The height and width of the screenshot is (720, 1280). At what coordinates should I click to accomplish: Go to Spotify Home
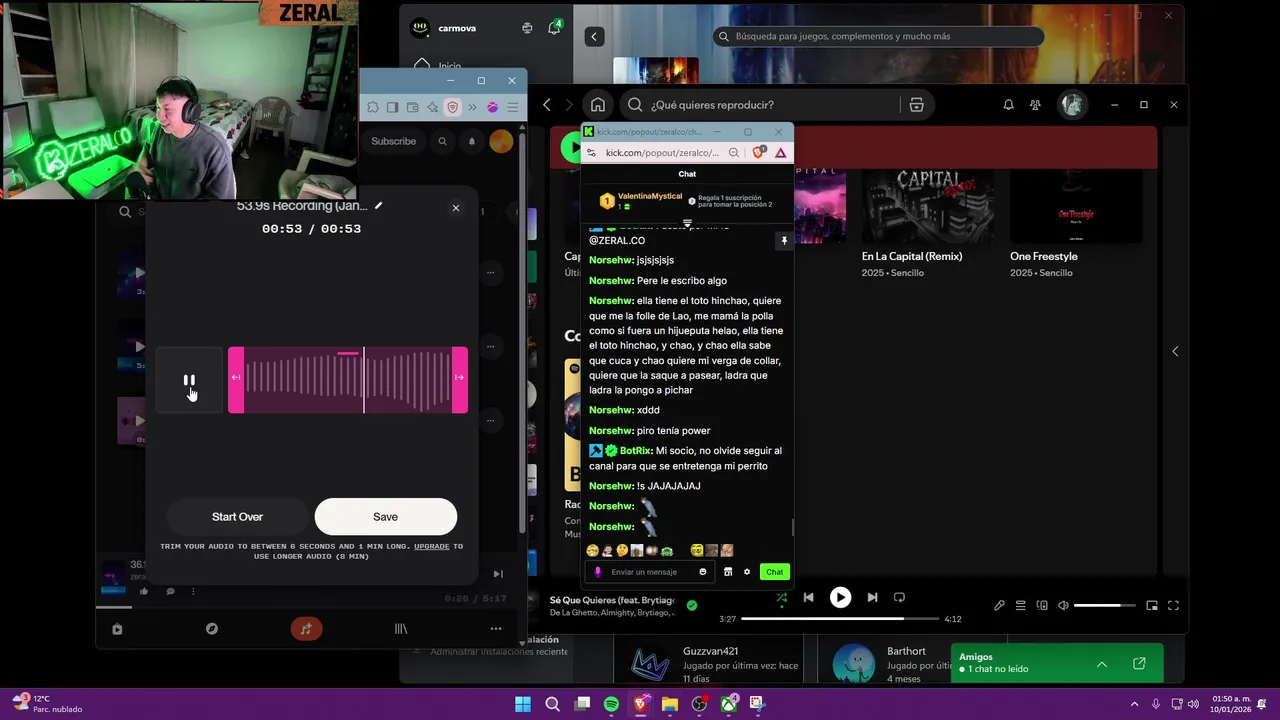[598, 105]
